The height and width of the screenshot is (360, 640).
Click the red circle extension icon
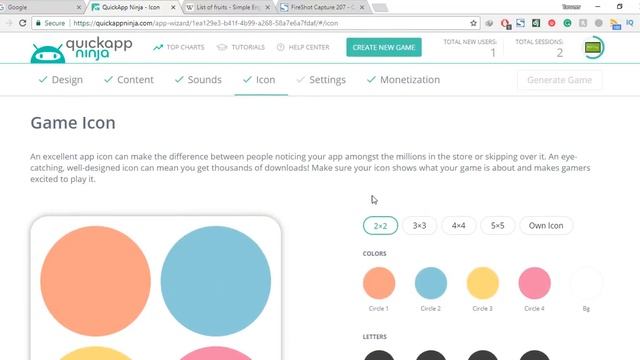pyautogui.click(x=551, y=23)
